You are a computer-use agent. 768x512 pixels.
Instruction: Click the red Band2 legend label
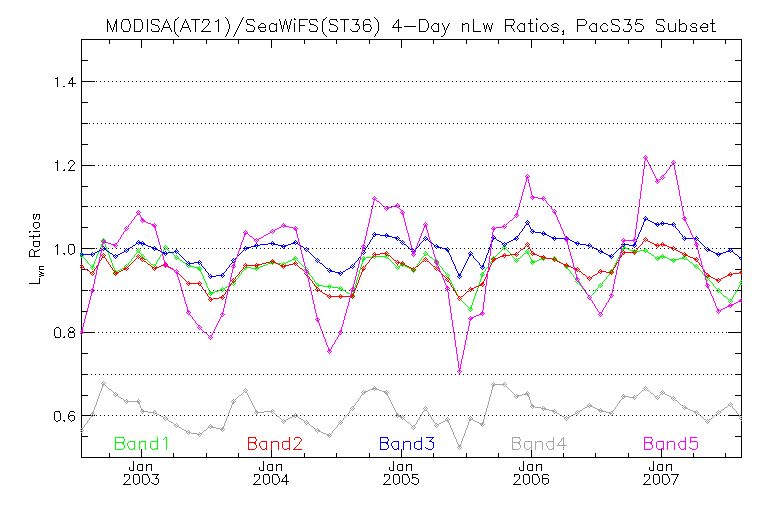275,444
